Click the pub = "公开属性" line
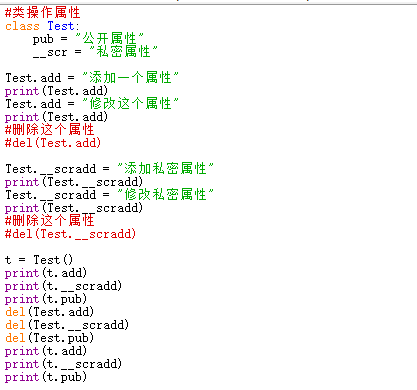417x390 pixels. pyautogui.click(x=88, y=39)
